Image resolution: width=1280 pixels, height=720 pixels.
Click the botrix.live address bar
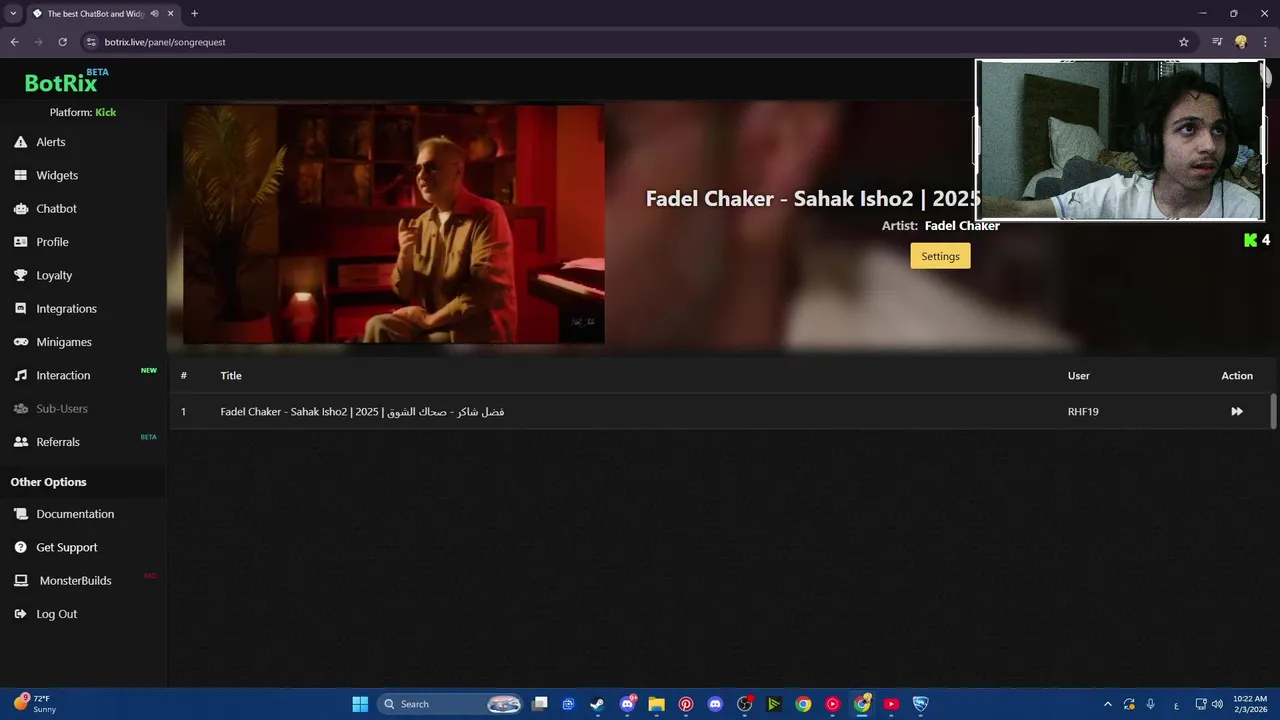640,42
